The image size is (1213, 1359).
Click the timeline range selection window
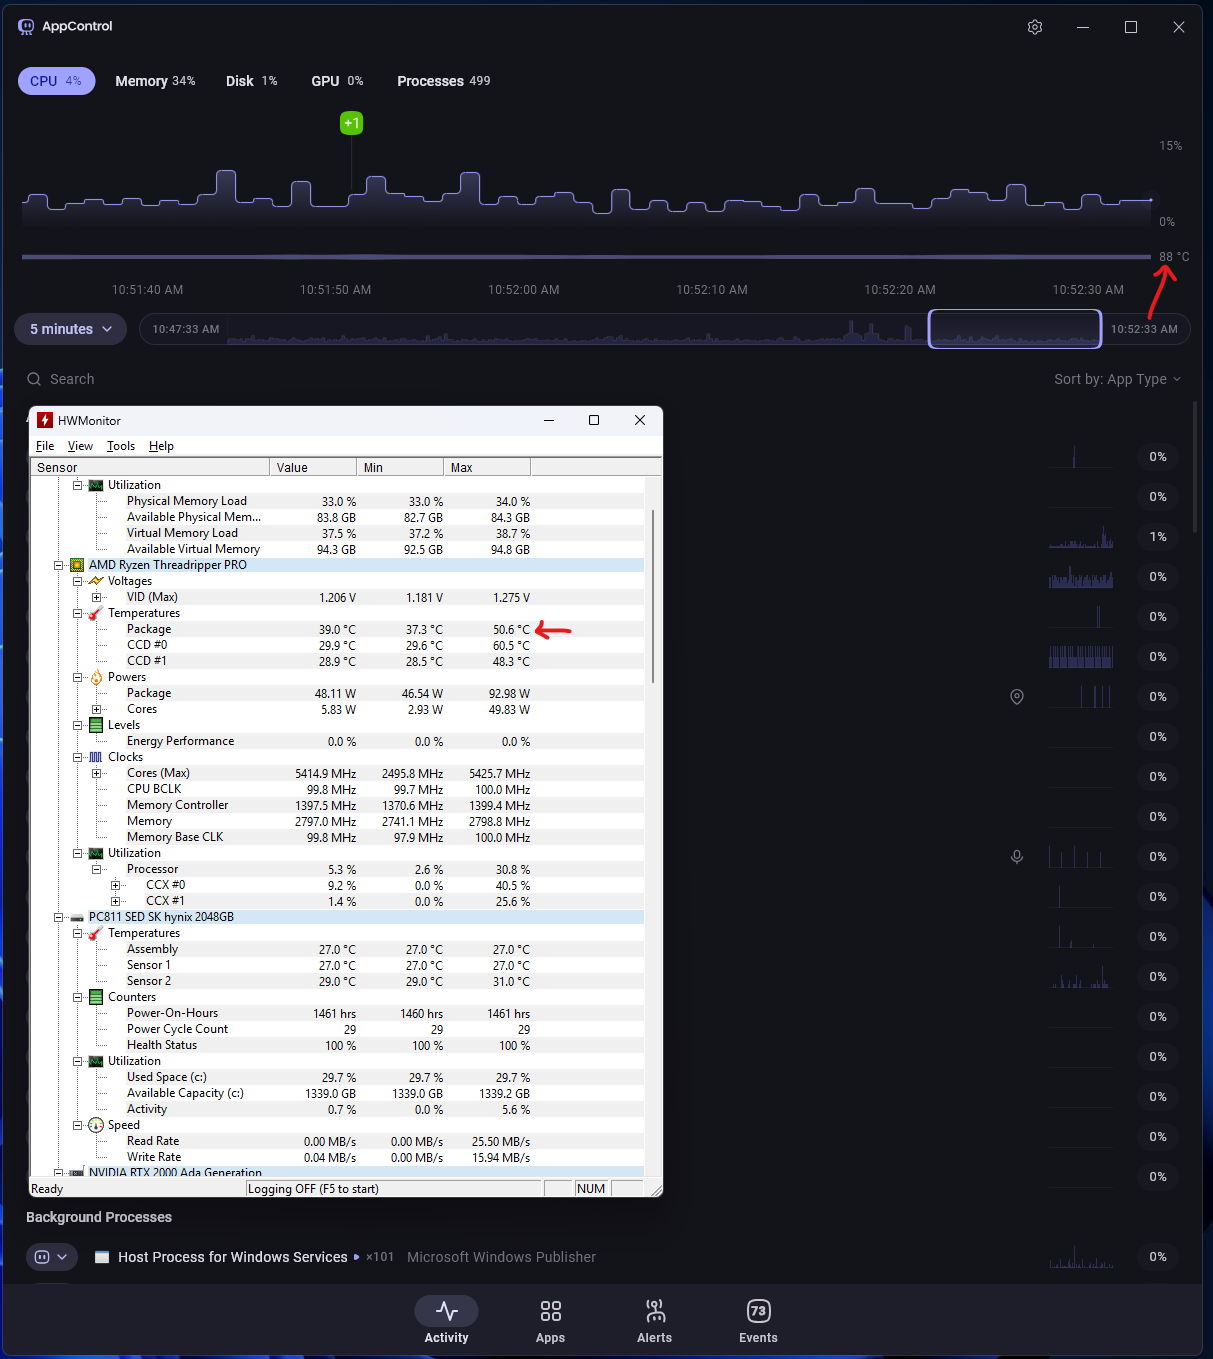pyautogui.click(x=1014, y=329)
